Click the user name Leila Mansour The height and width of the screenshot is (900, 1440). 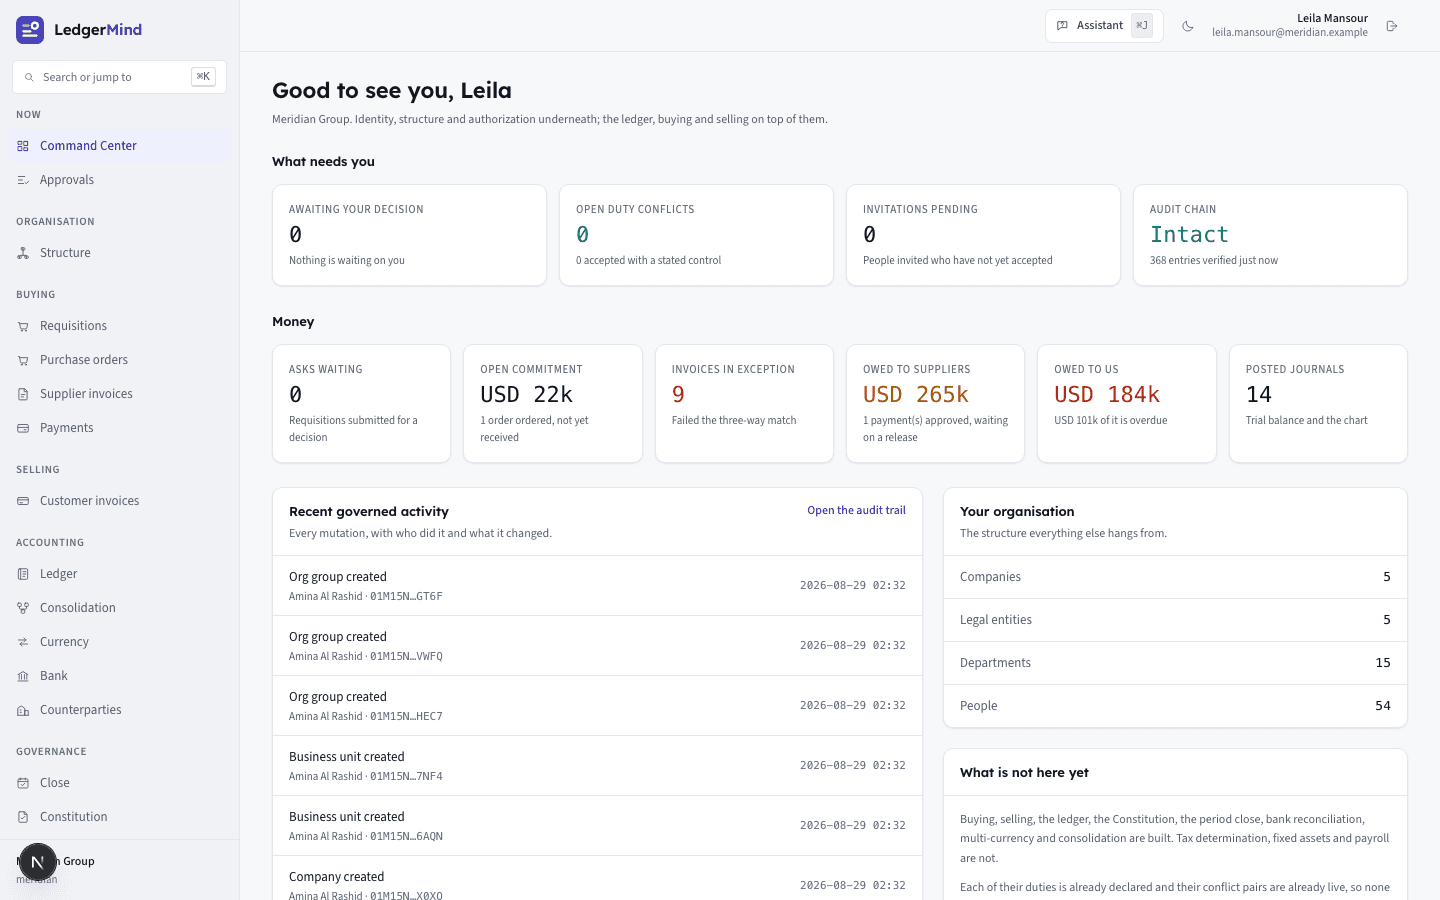click(x=1332, y=18)
